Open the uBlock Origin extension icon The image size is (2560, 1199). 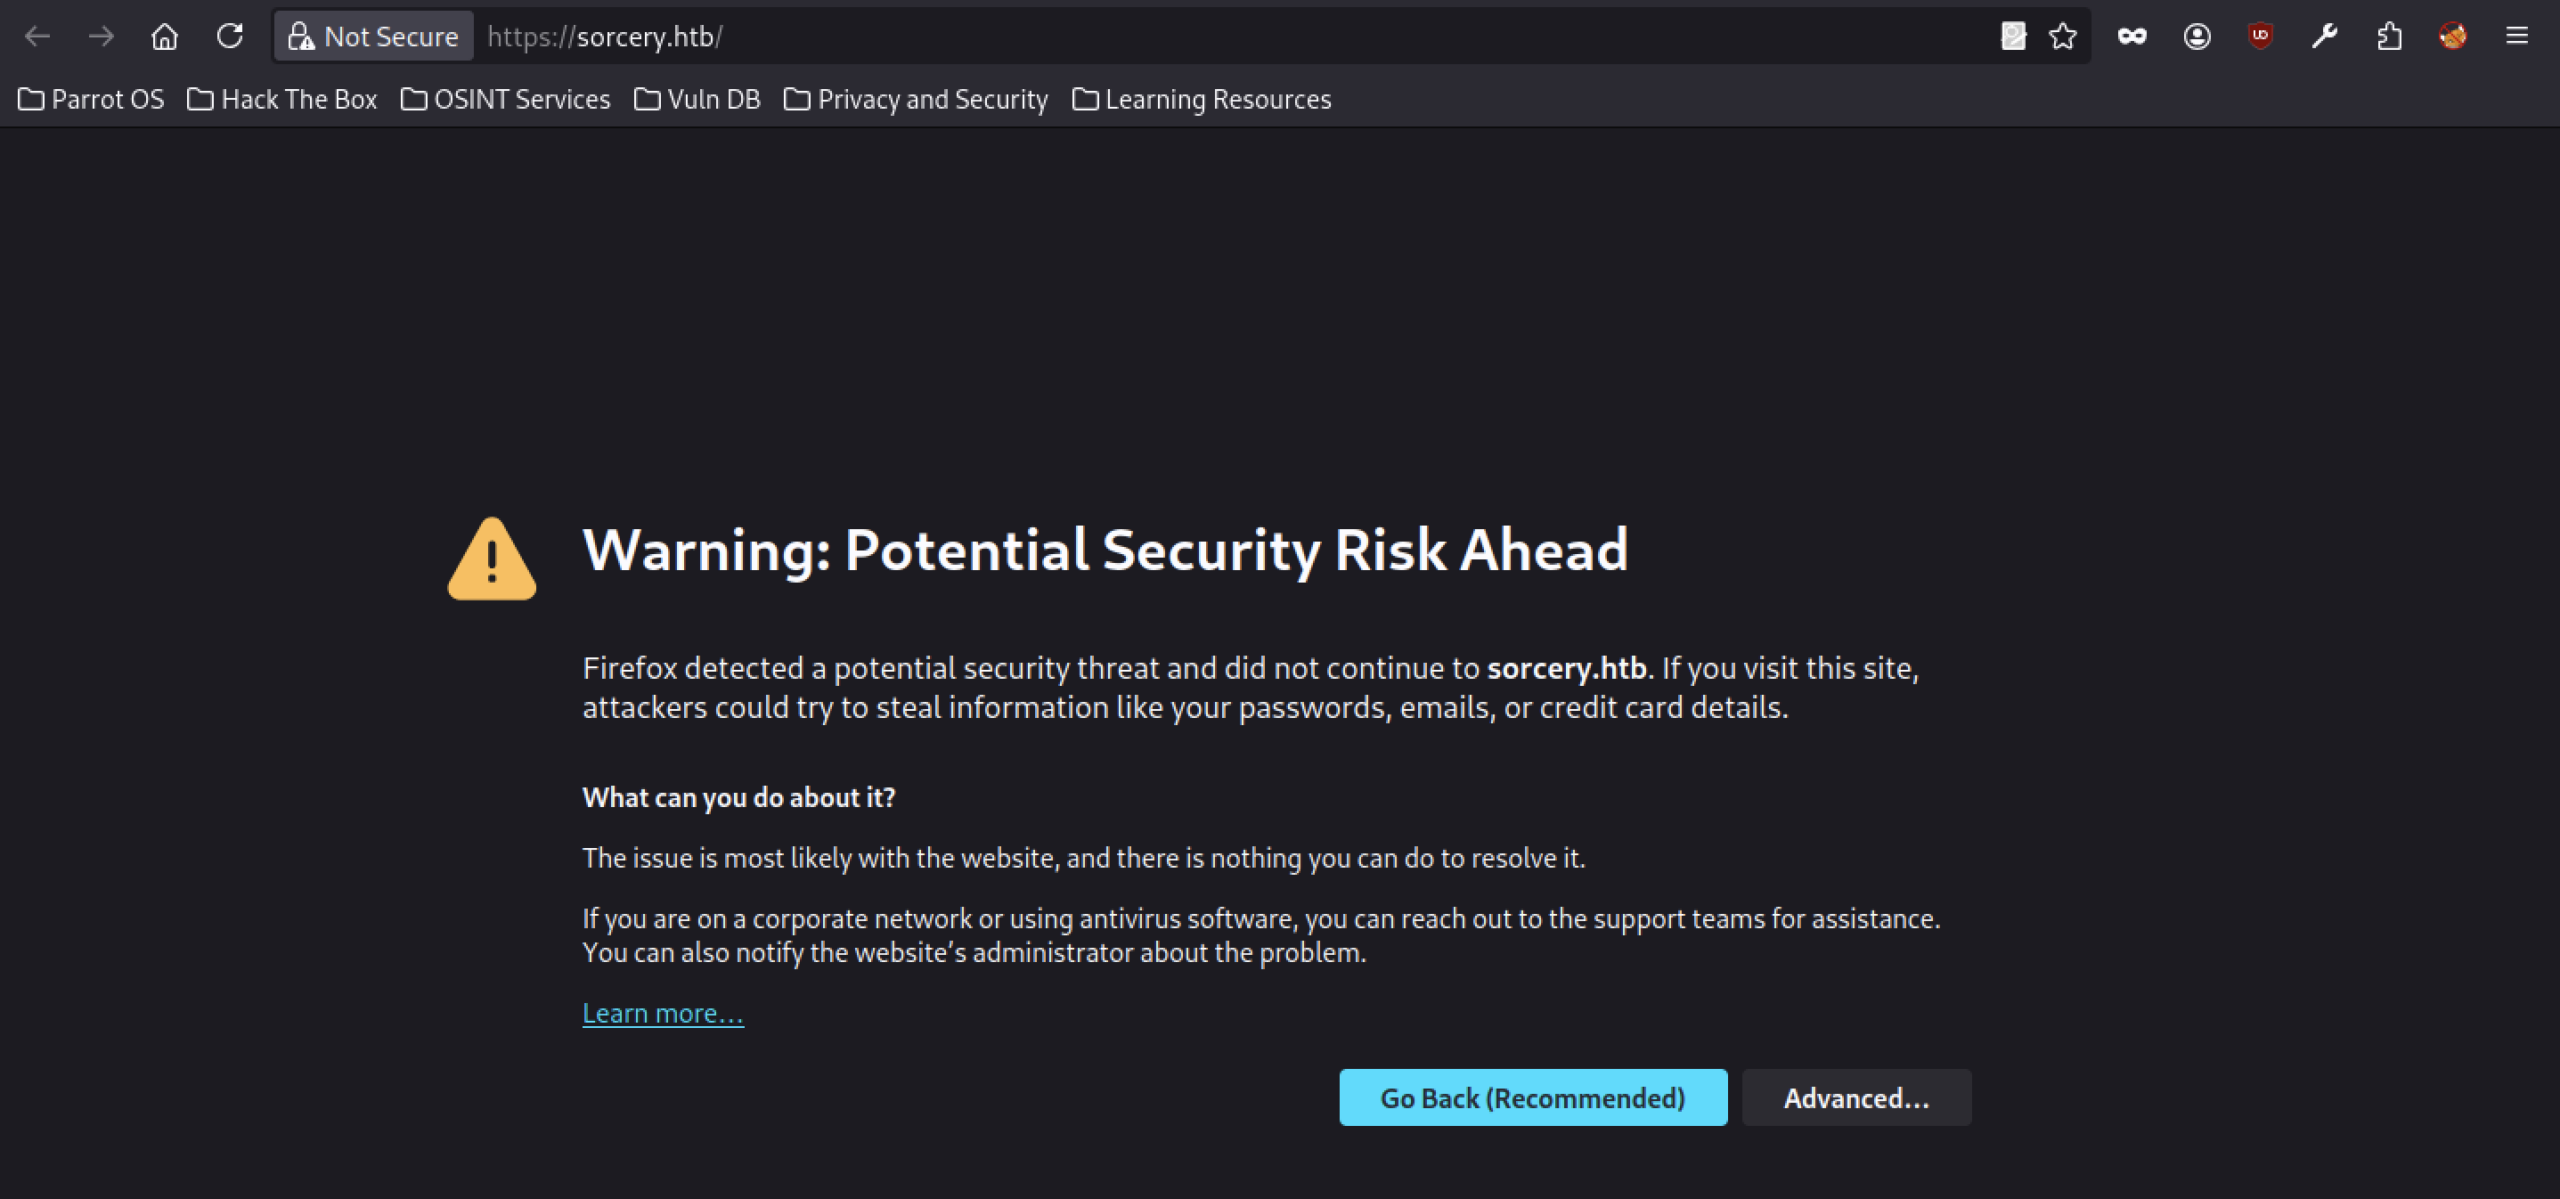(2260, 37)
